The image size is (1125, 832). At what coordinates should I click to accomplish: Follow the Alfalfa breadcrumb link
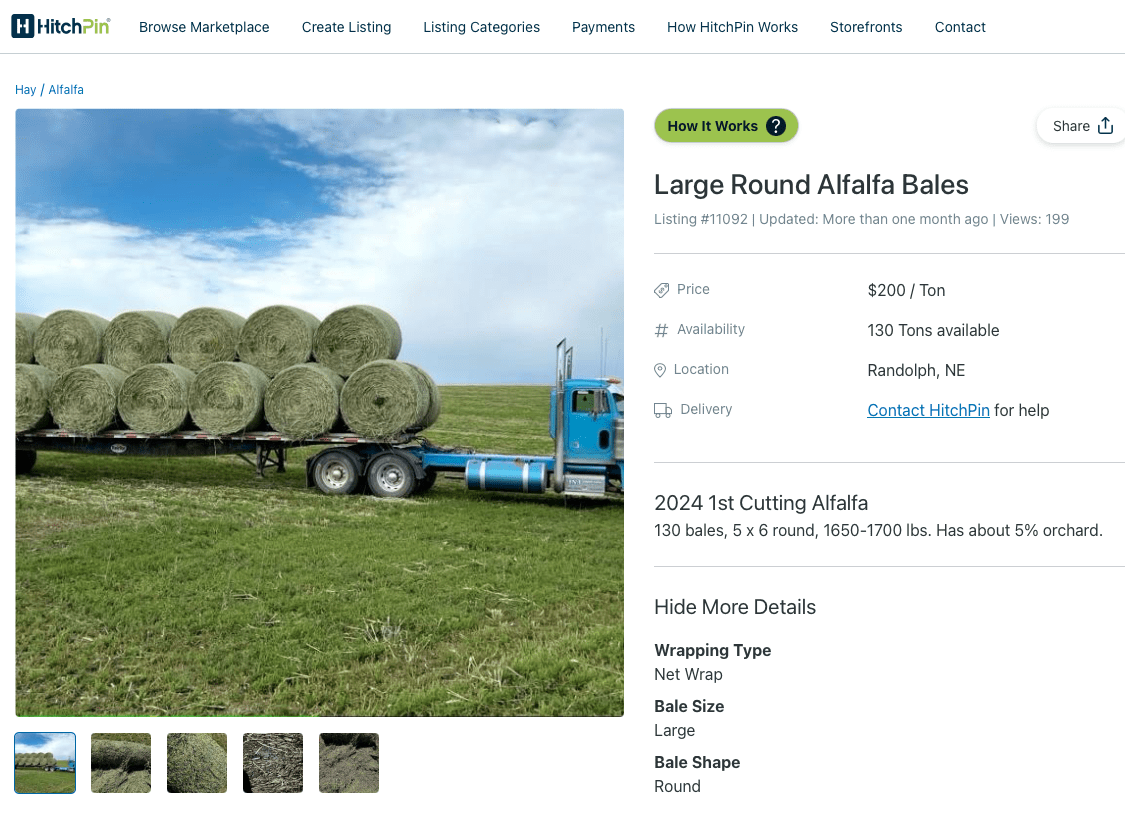coord(66,90)
